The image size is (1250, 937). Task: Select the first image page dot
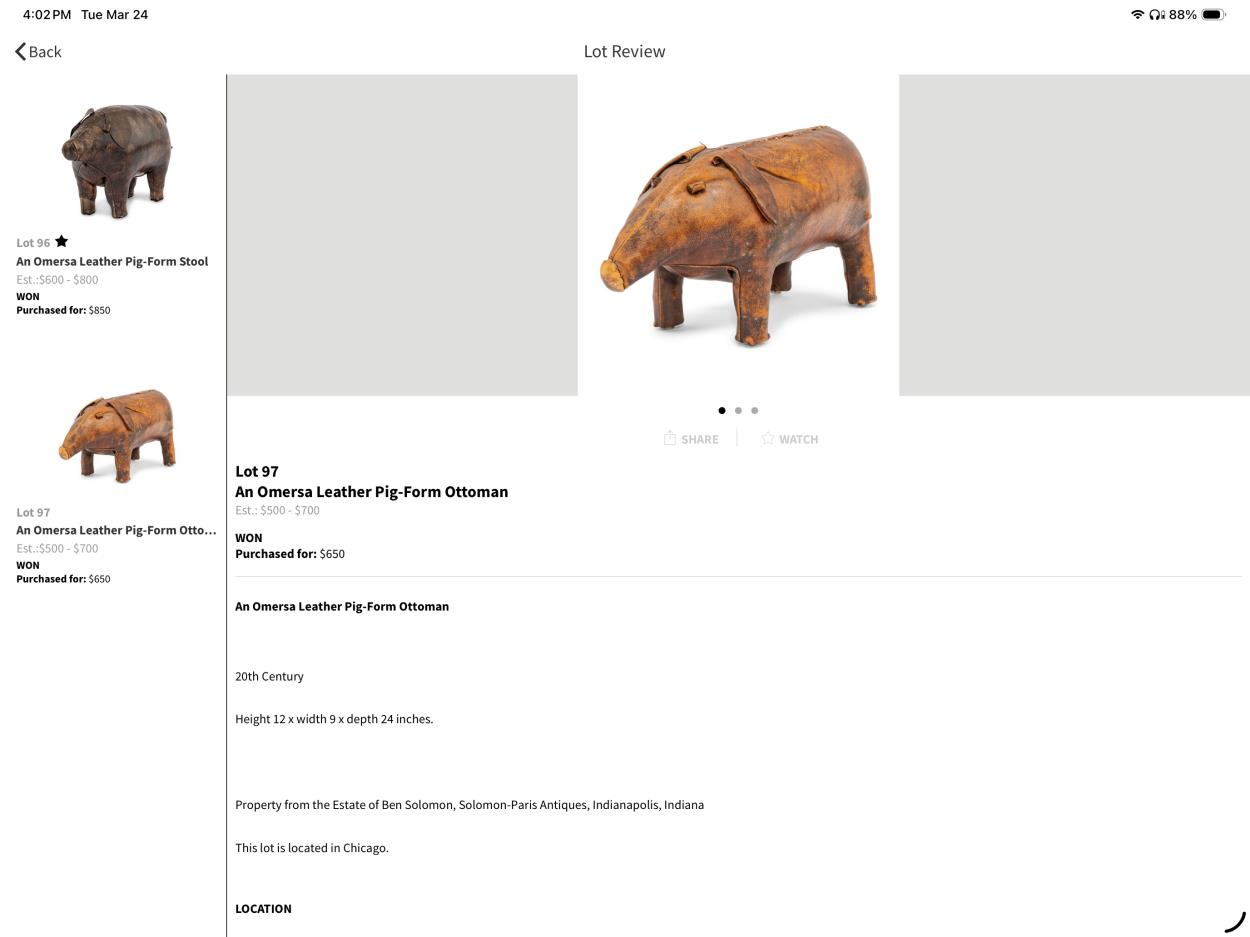(x=722, y=410)
